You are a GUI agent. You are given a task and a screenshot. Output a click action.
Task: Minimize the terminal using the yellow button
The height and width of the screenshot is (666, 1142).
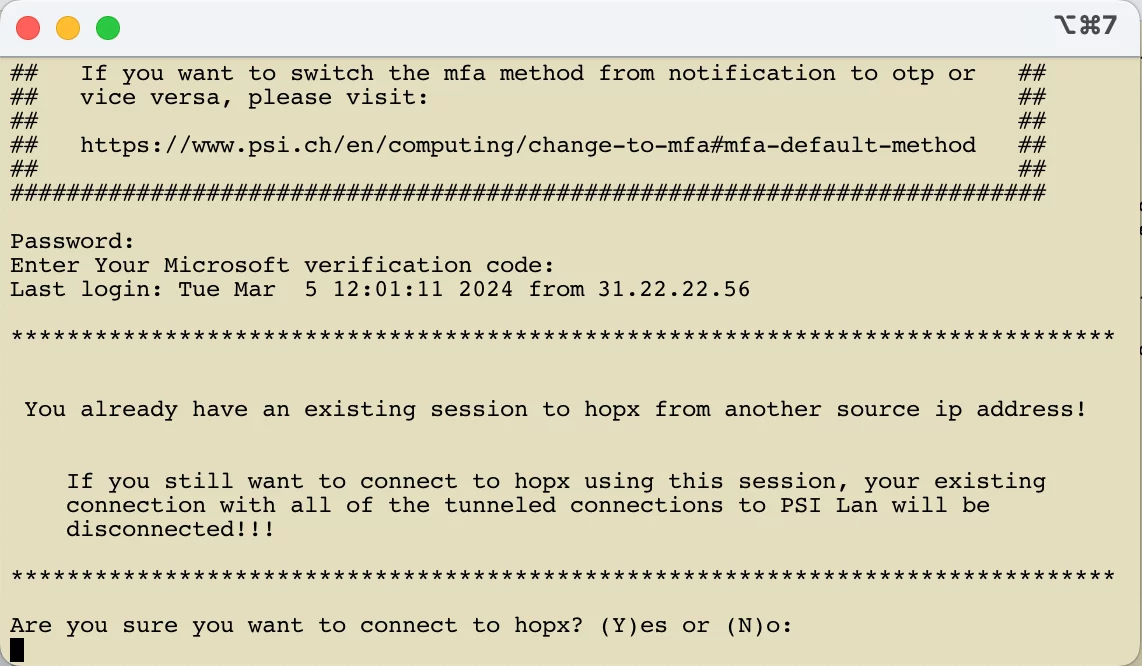pyautogui.click(x=68, y=28)
